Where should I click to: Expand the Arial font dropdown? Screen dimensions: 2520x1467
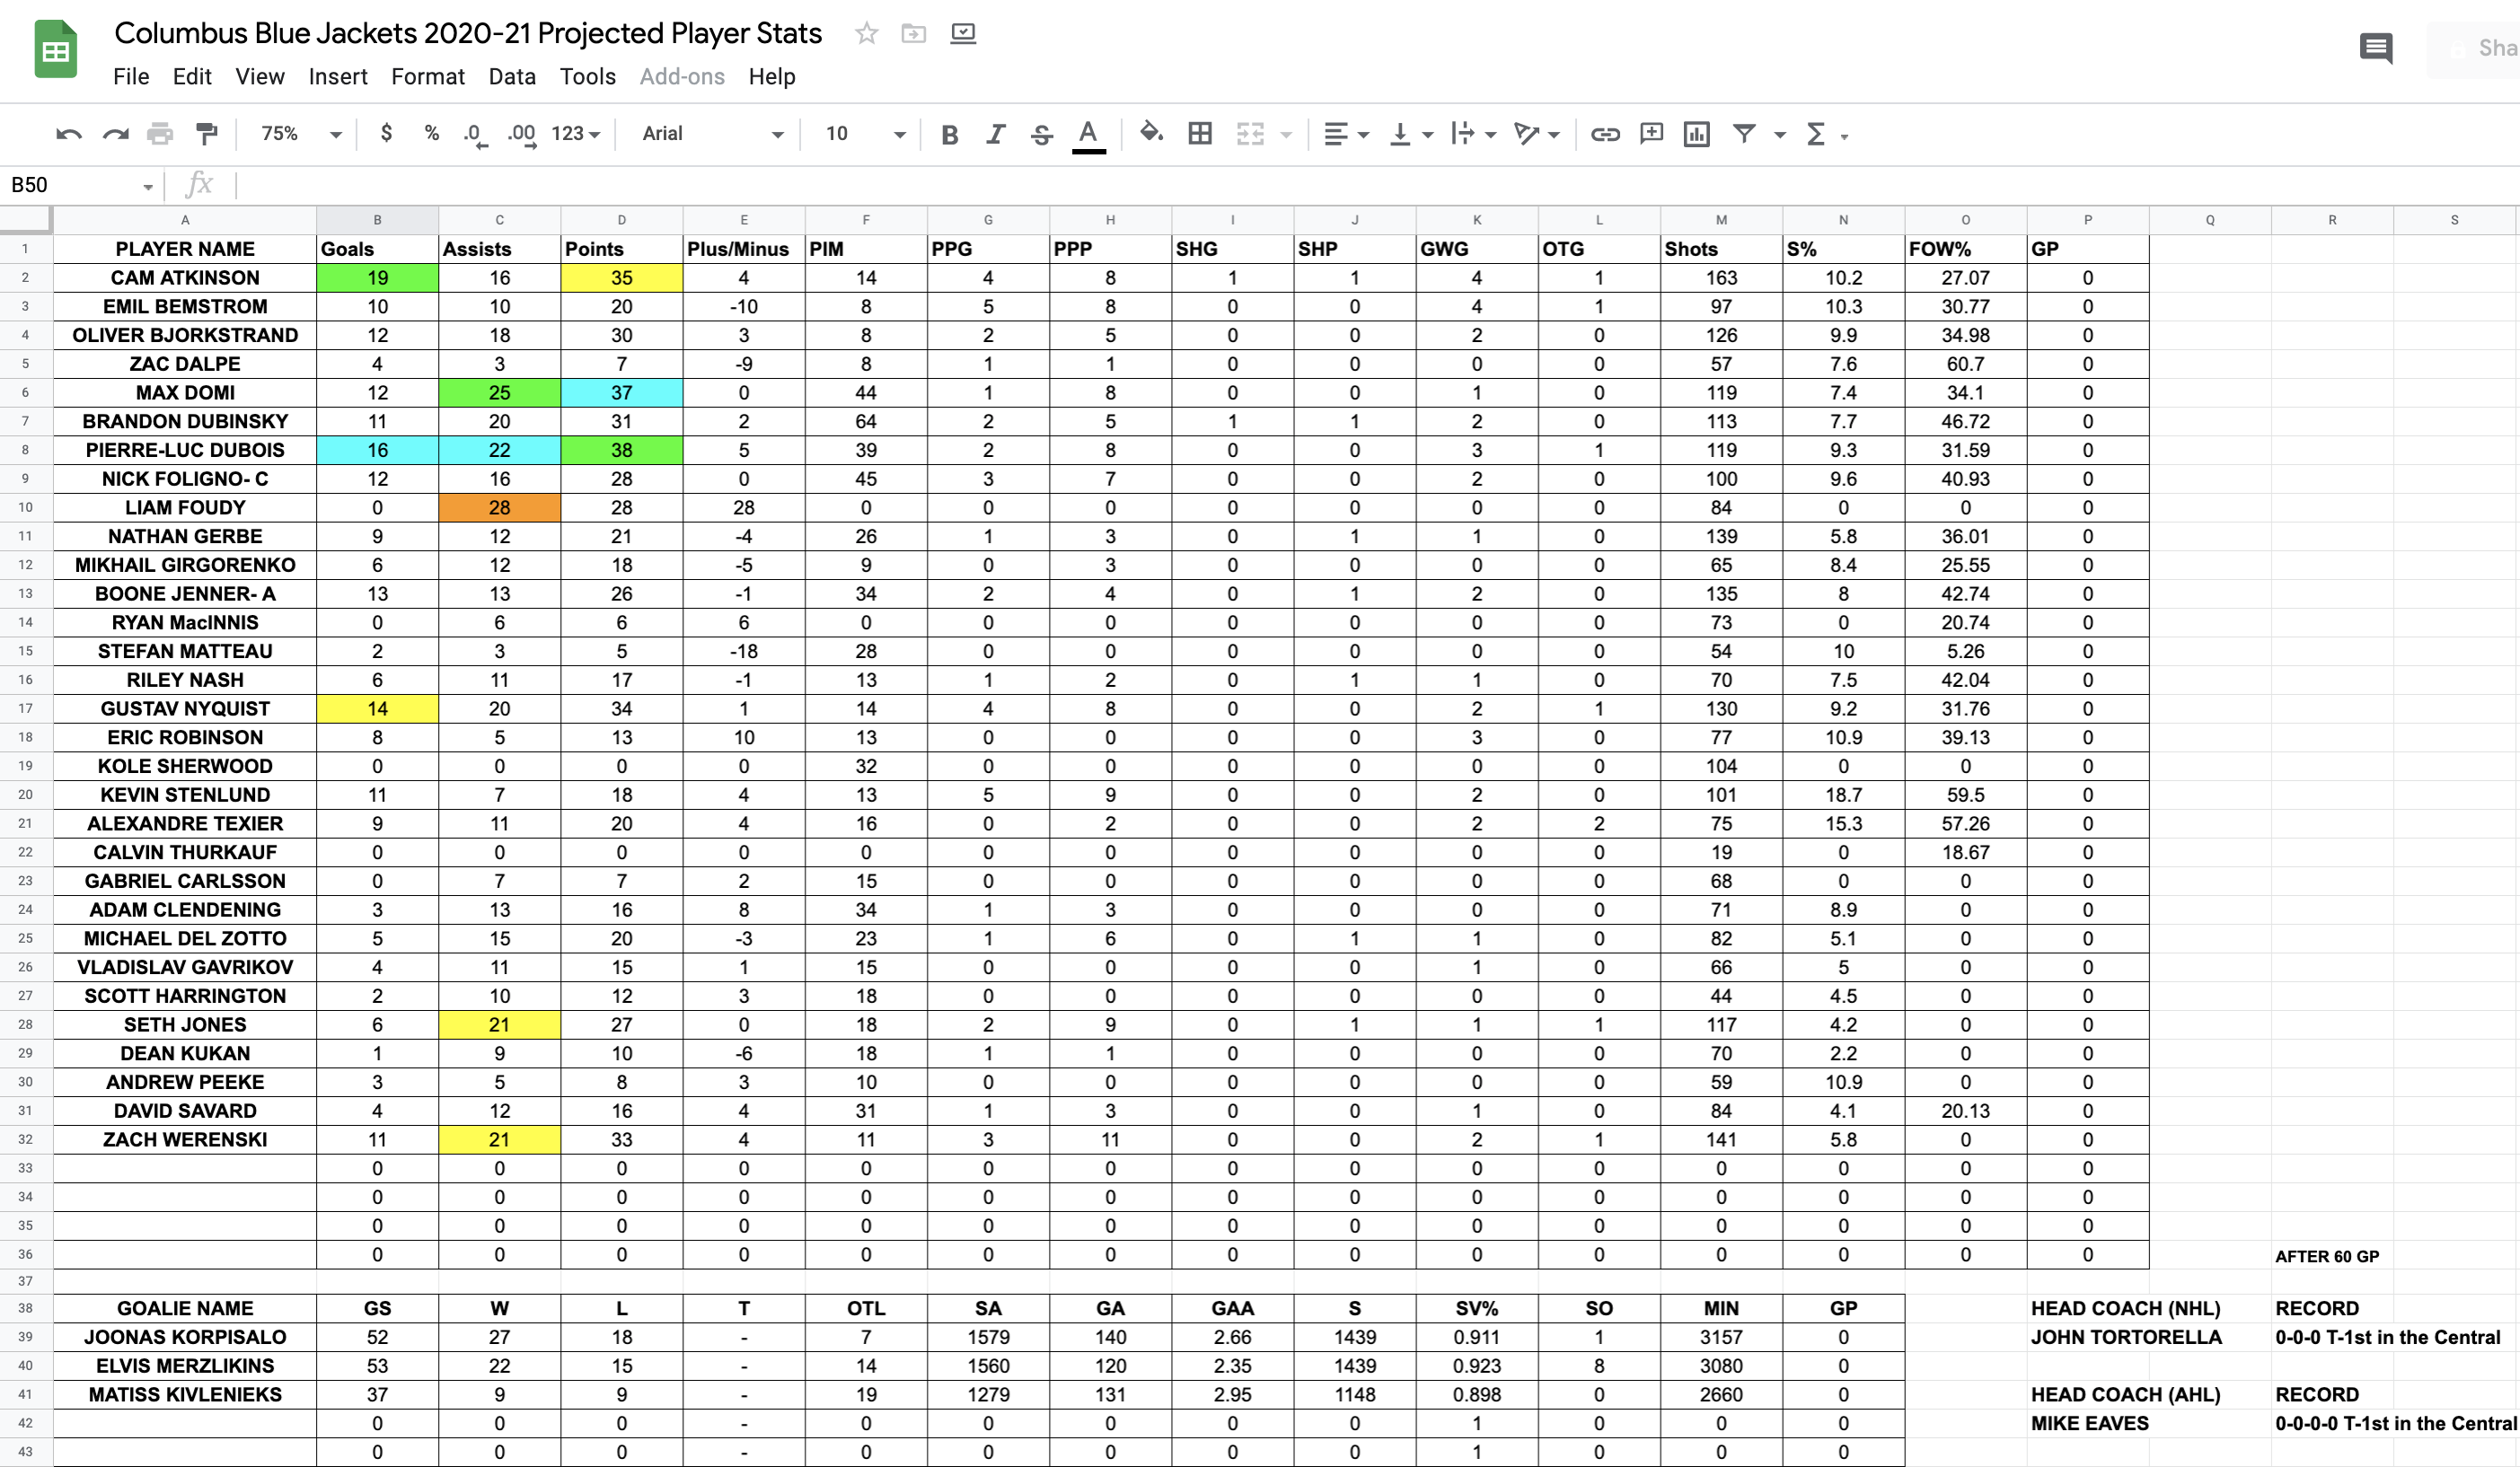711,134
